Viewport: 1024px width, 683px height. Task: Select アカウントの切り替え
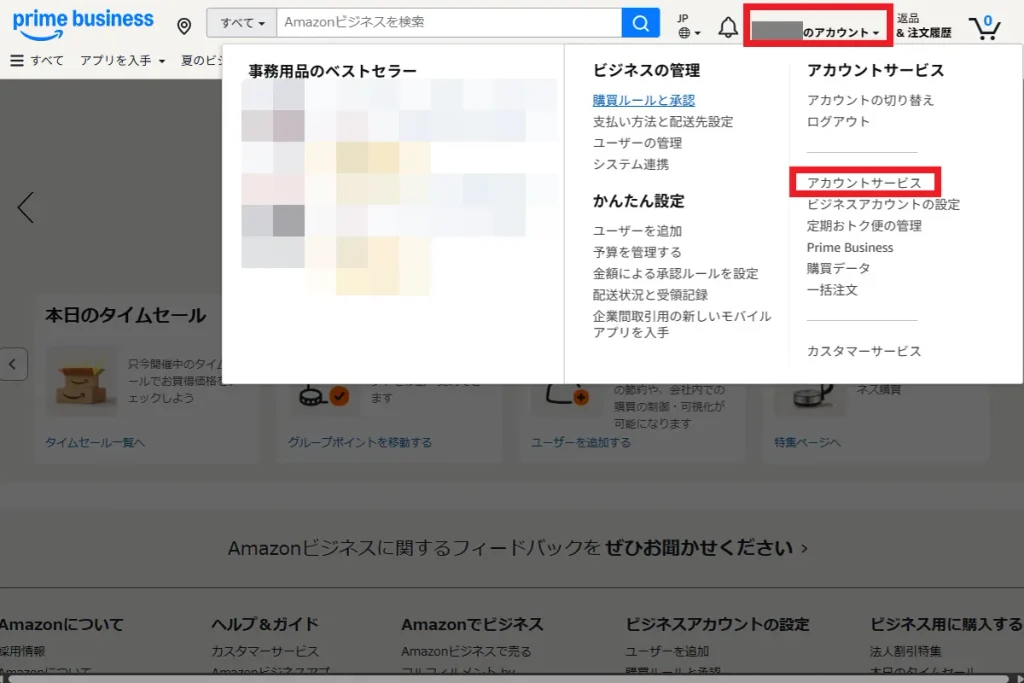870,101
